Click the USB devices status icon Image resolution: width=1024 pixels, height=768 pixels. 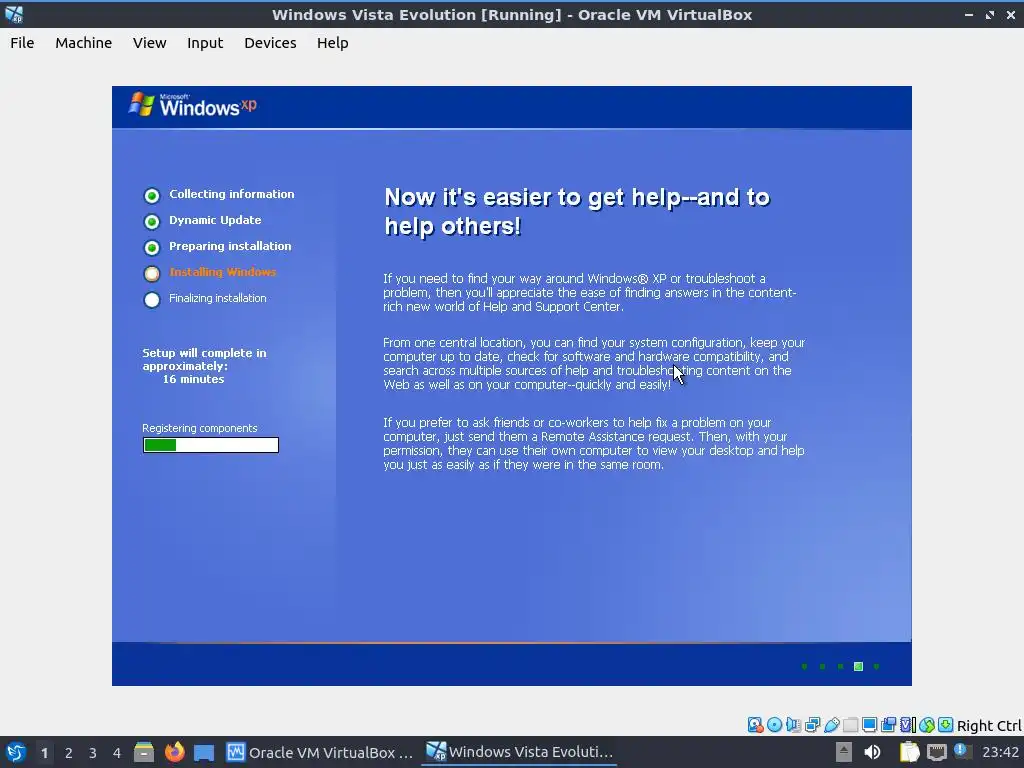[x=831, y=725]
